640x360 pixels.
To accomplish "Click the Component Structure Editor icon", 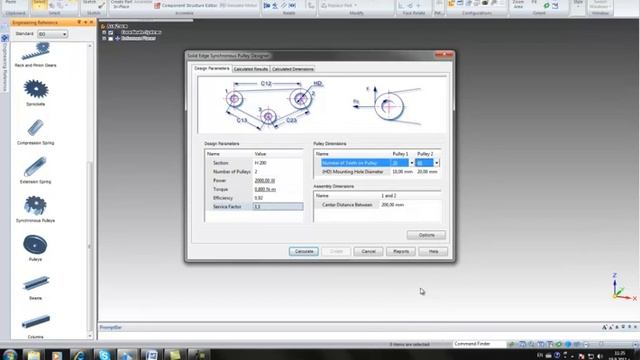I will tap(157, 6).
